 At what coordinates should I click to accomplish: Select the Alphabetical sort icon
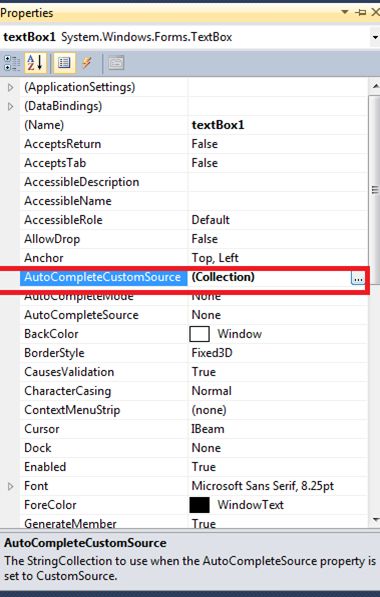click(x=35, y=63)
